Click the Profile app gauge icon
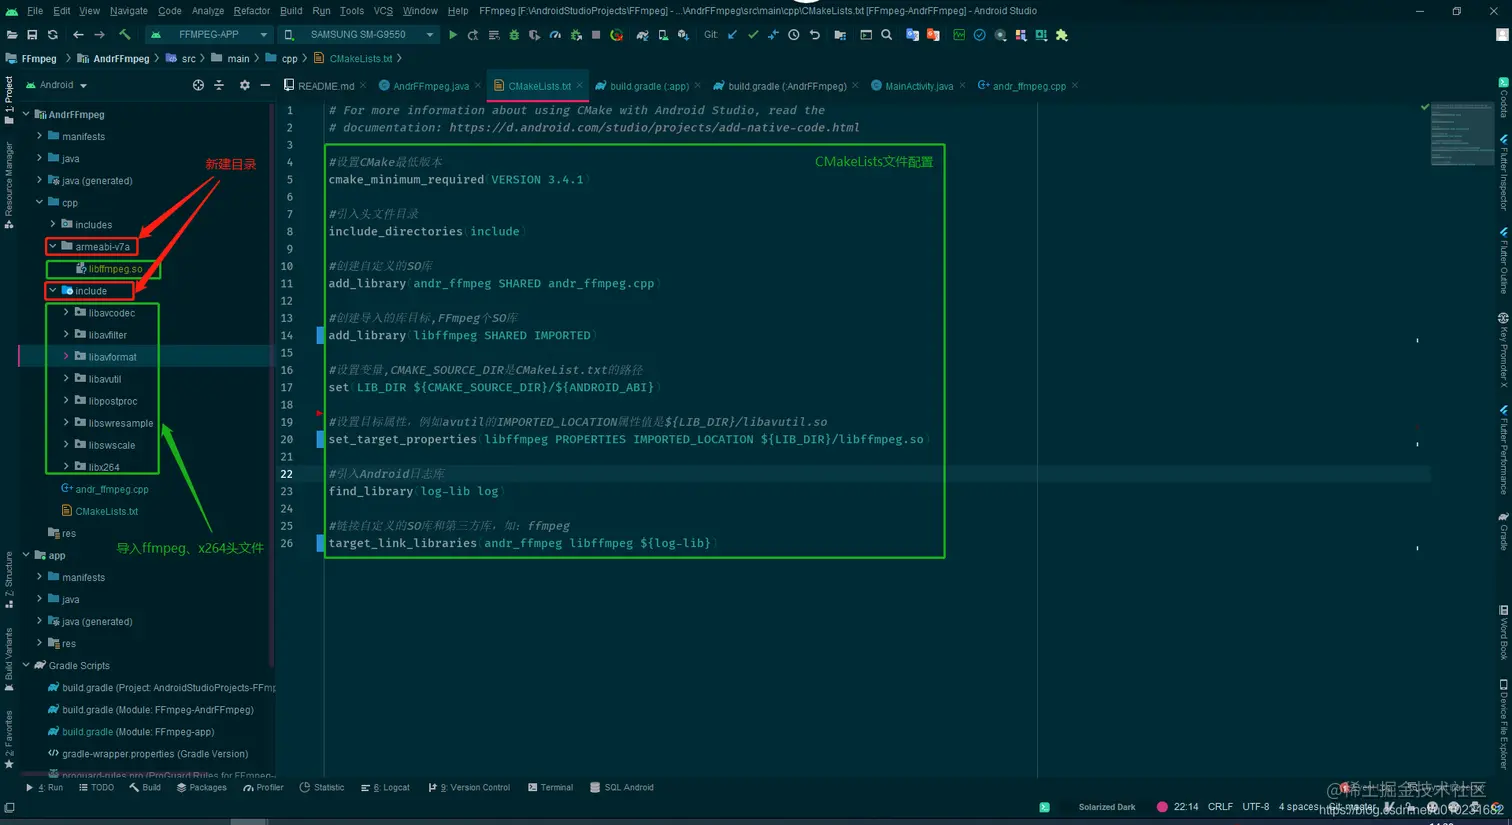Viewport: 1512px width, 825px height. coord(555,35)
